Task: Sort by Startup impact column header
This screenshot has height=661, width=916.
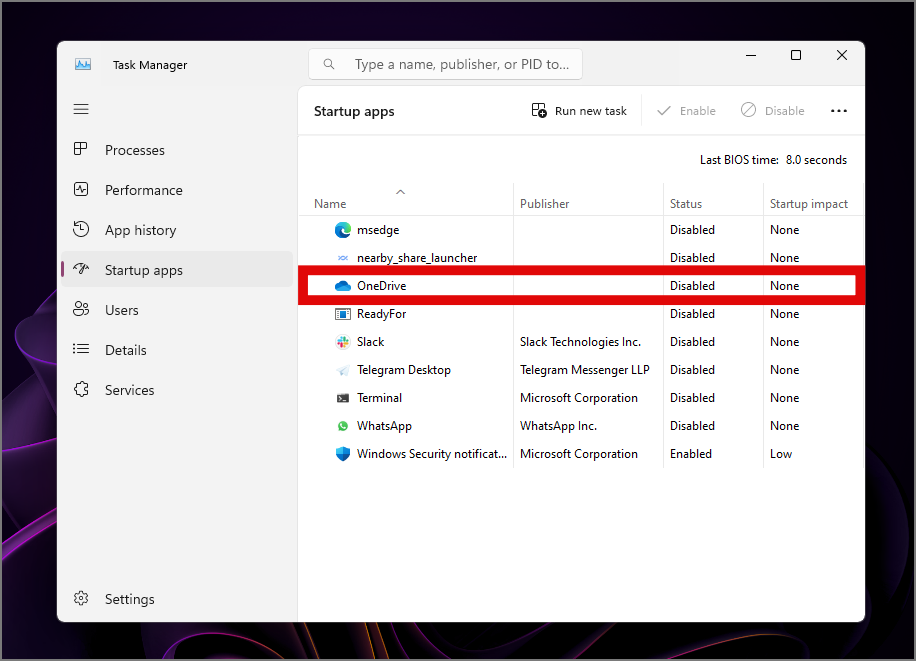Action: (x=809, y=203)
